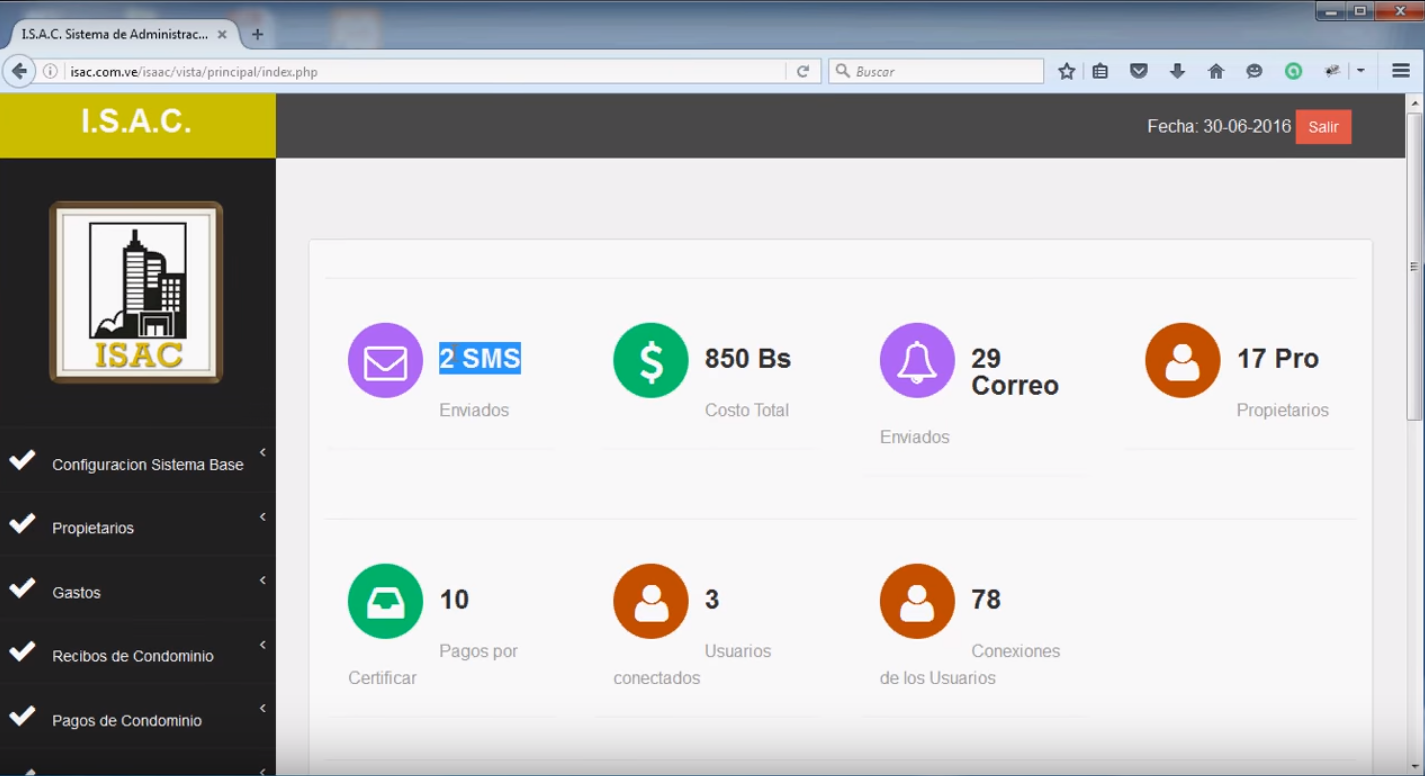Image resolution: width=1425 pixels, height=776 pixels.
Task: Click the red Salir button
Action: coord(1323,127)
